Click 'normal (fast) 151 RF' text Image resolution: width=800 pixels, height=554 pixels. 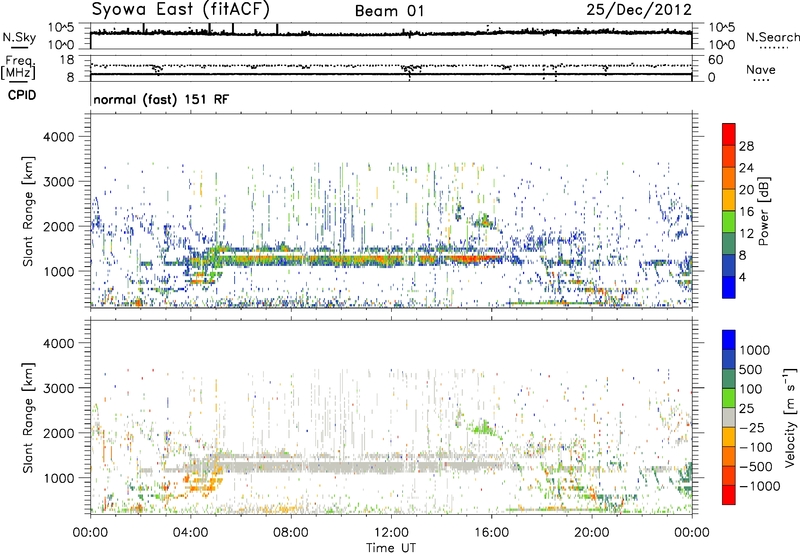(x=161, y=99)
